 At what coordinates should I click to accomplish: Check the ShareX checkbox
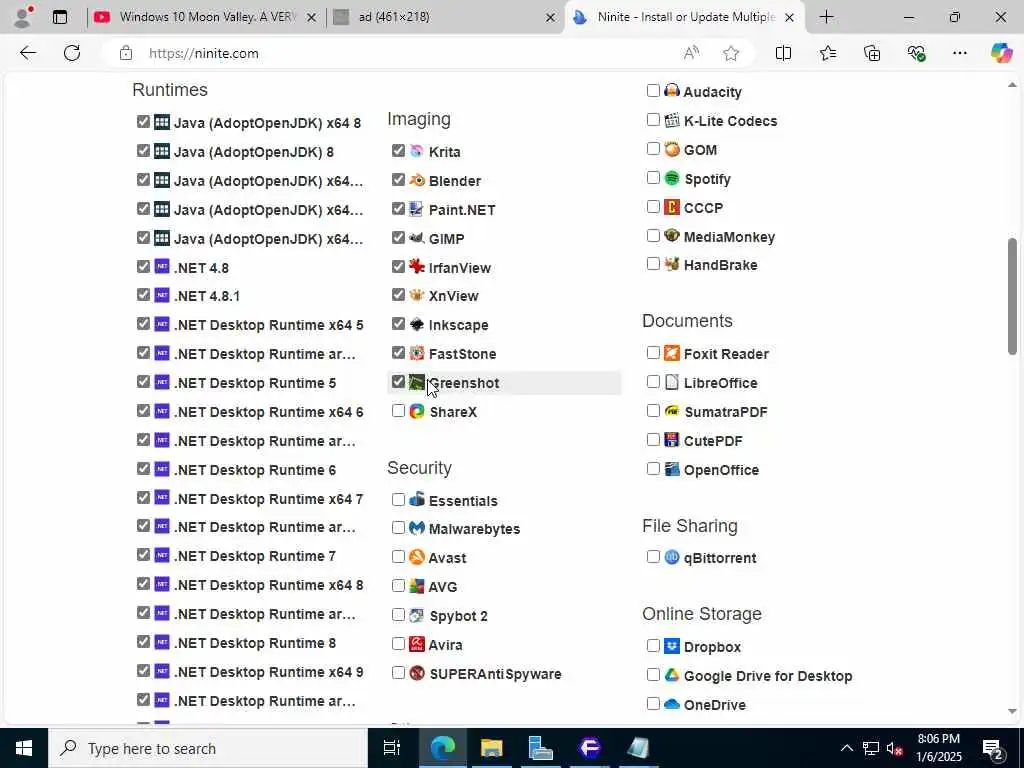coord(398,411)
